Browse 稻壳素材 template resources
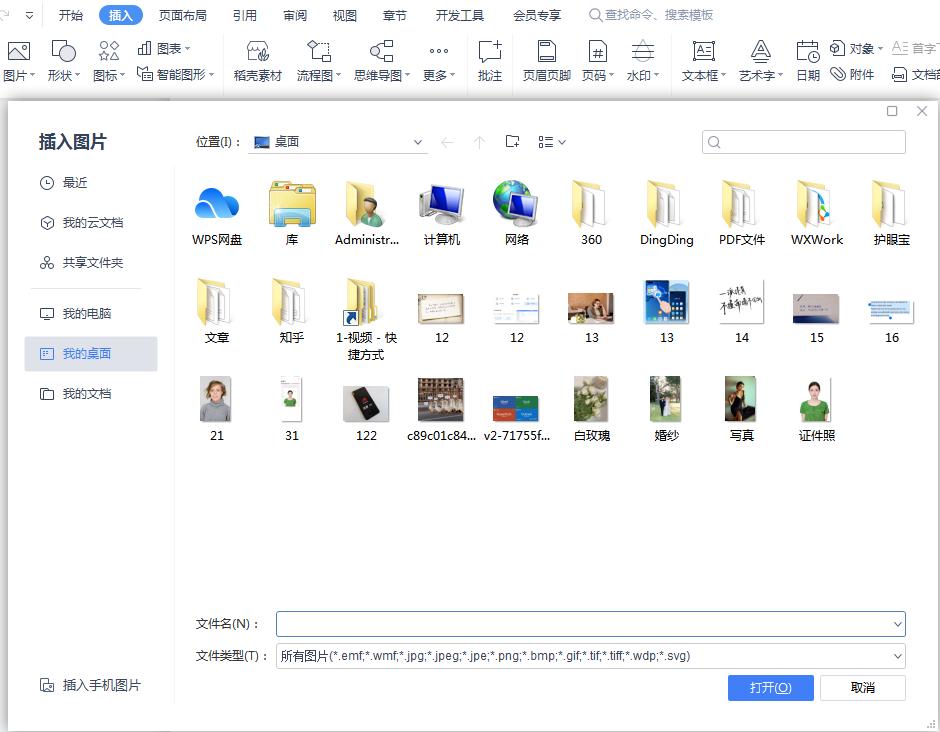Viewport: 940px width, 732px height. click(257, 60)
